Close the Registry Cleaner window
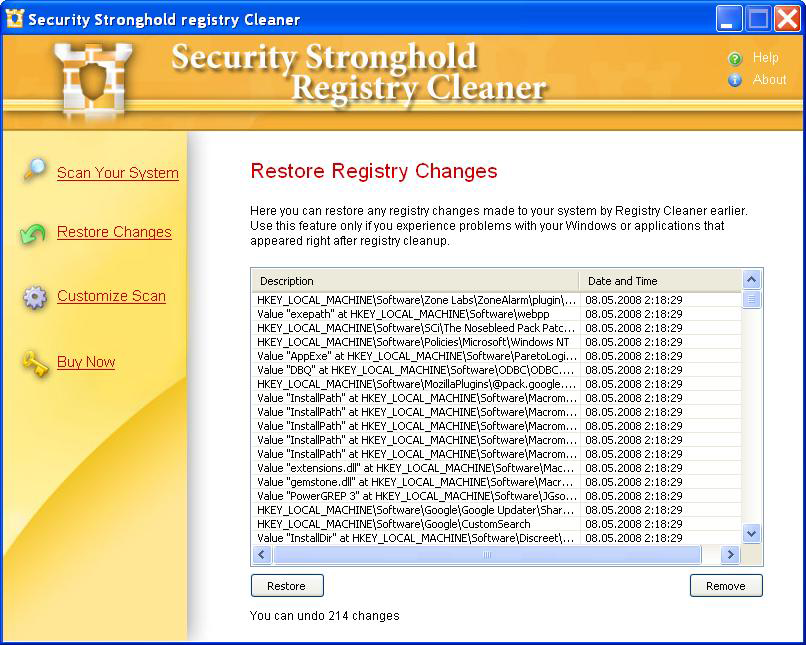 click(x=787, y=19)
